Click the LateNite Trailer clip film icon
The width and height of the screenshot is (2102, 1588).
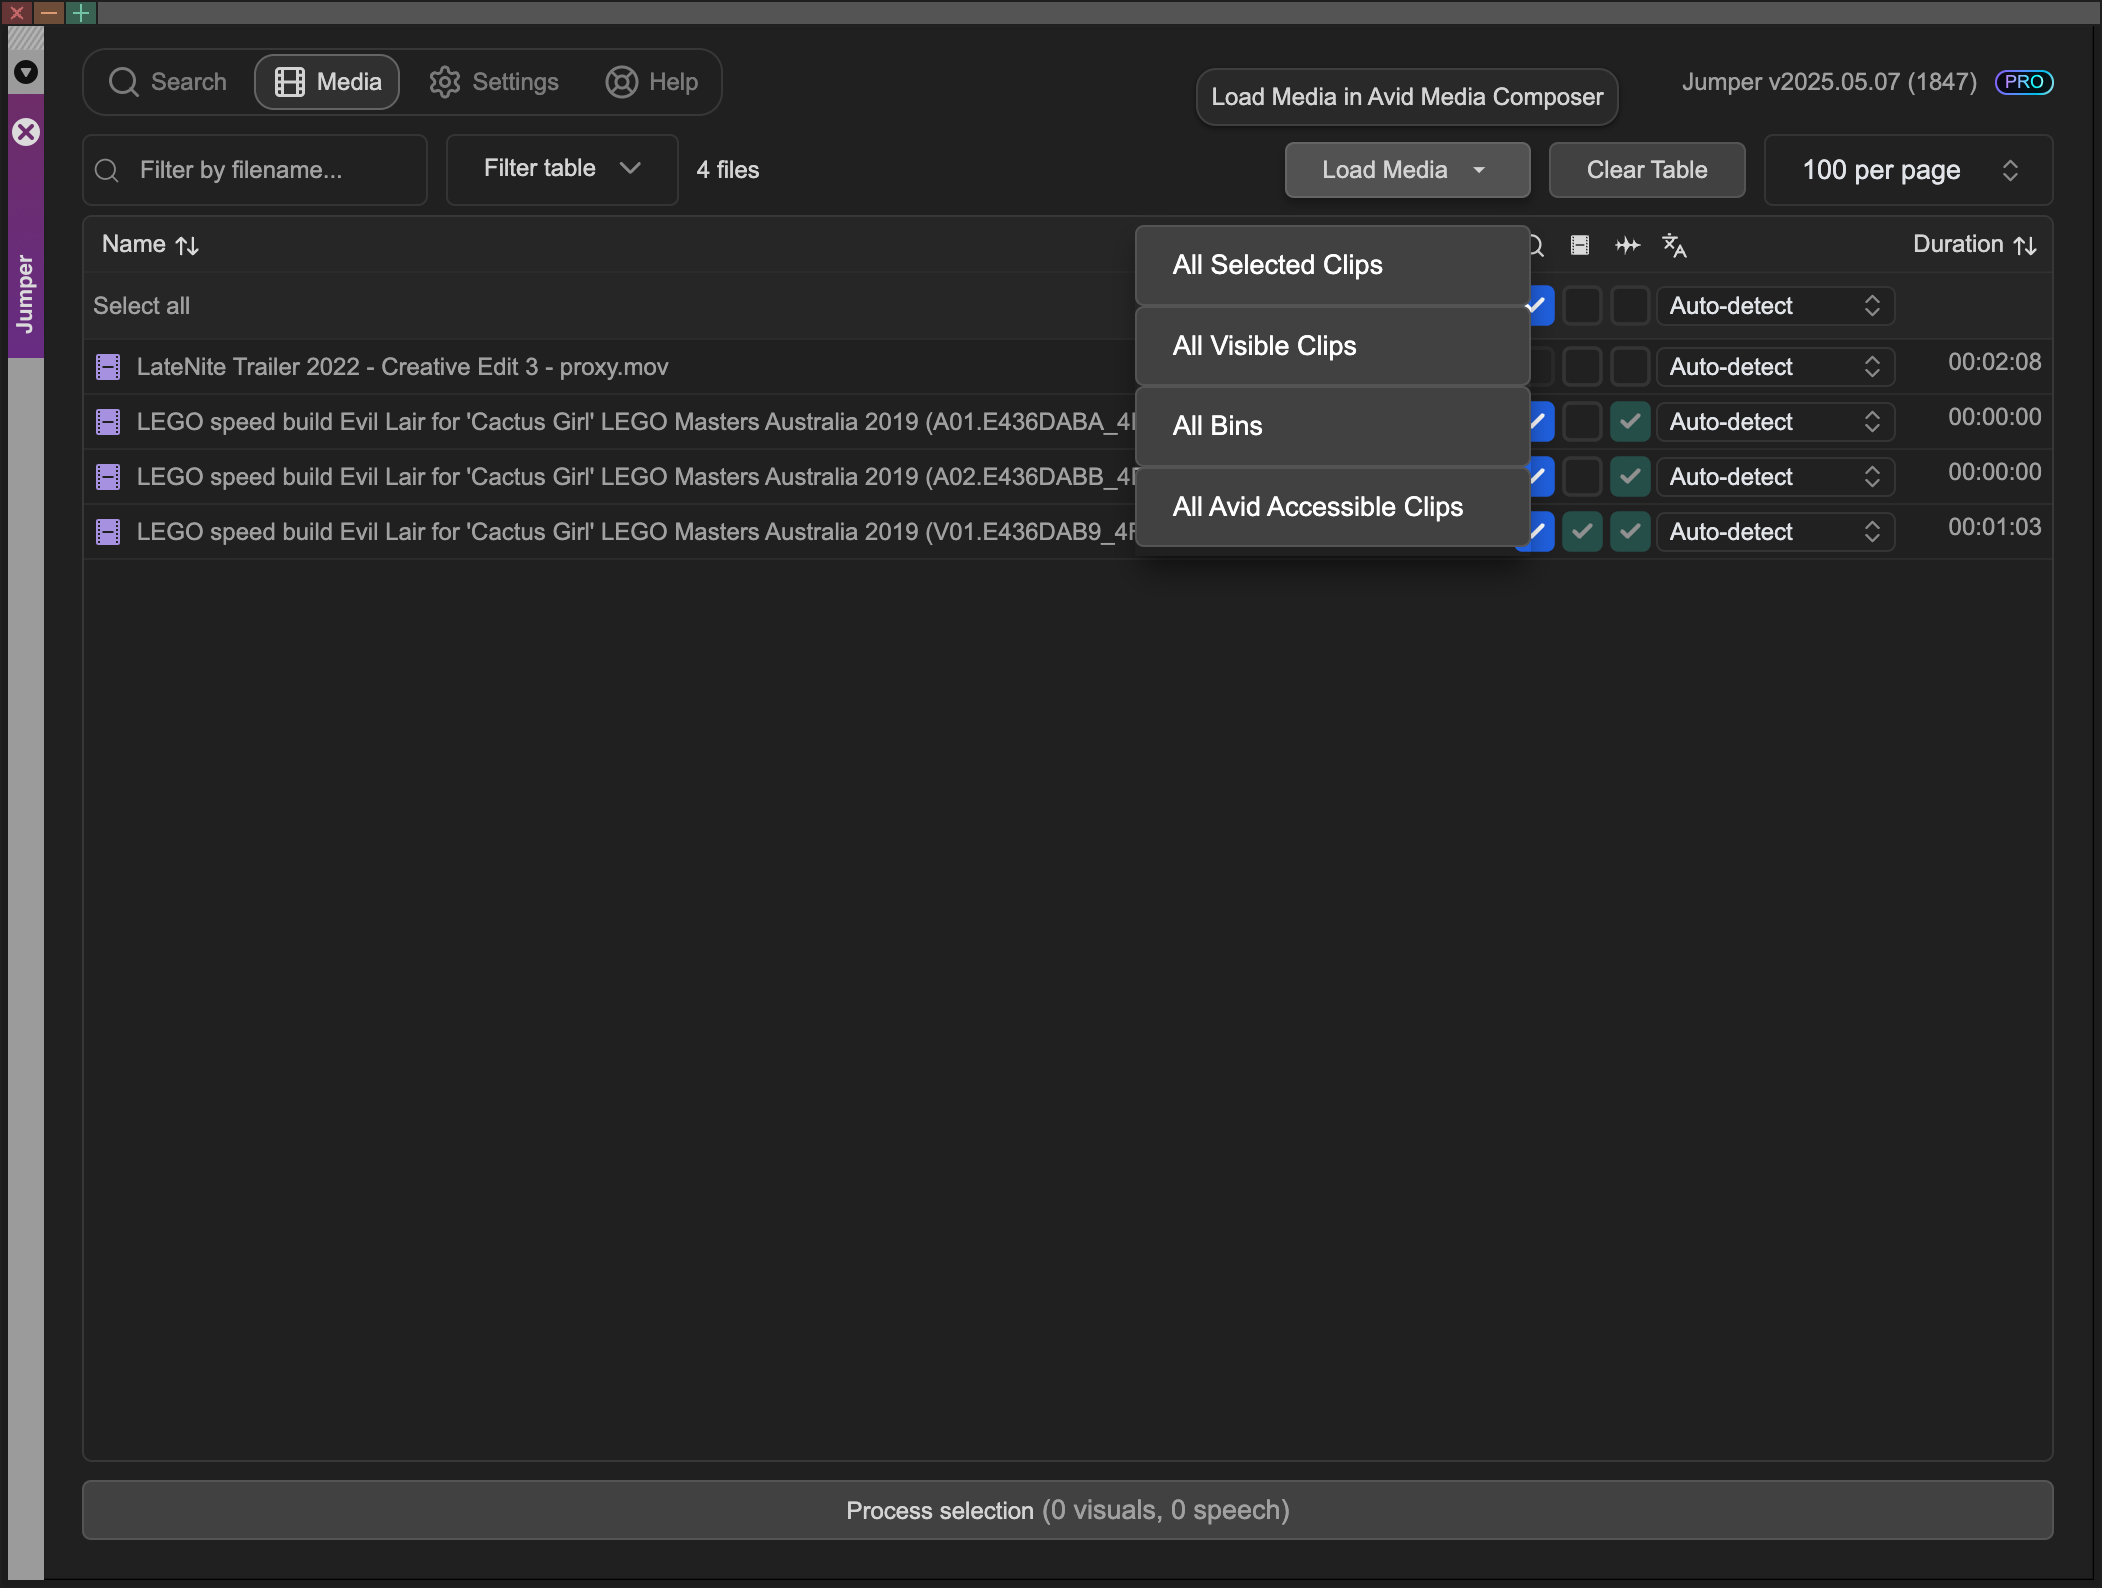coord(108,367)
